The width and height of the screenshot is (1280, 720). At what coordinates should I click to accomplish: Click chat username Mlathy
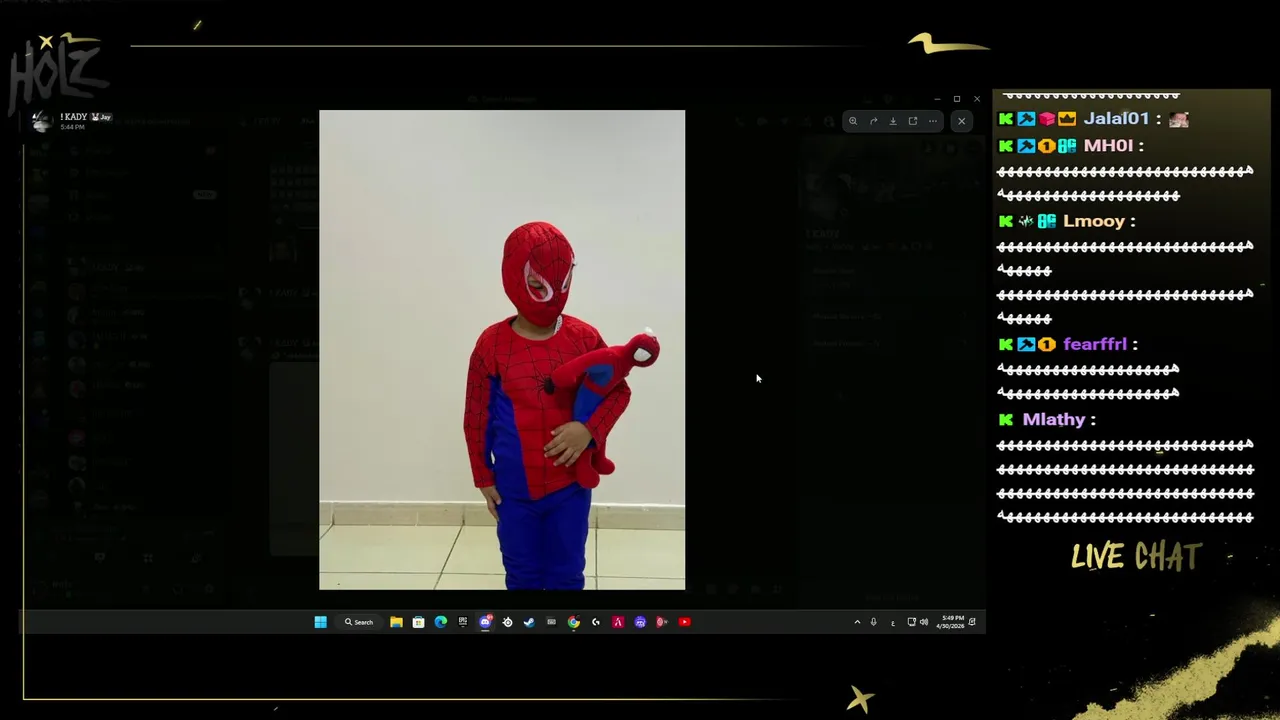1054,420
